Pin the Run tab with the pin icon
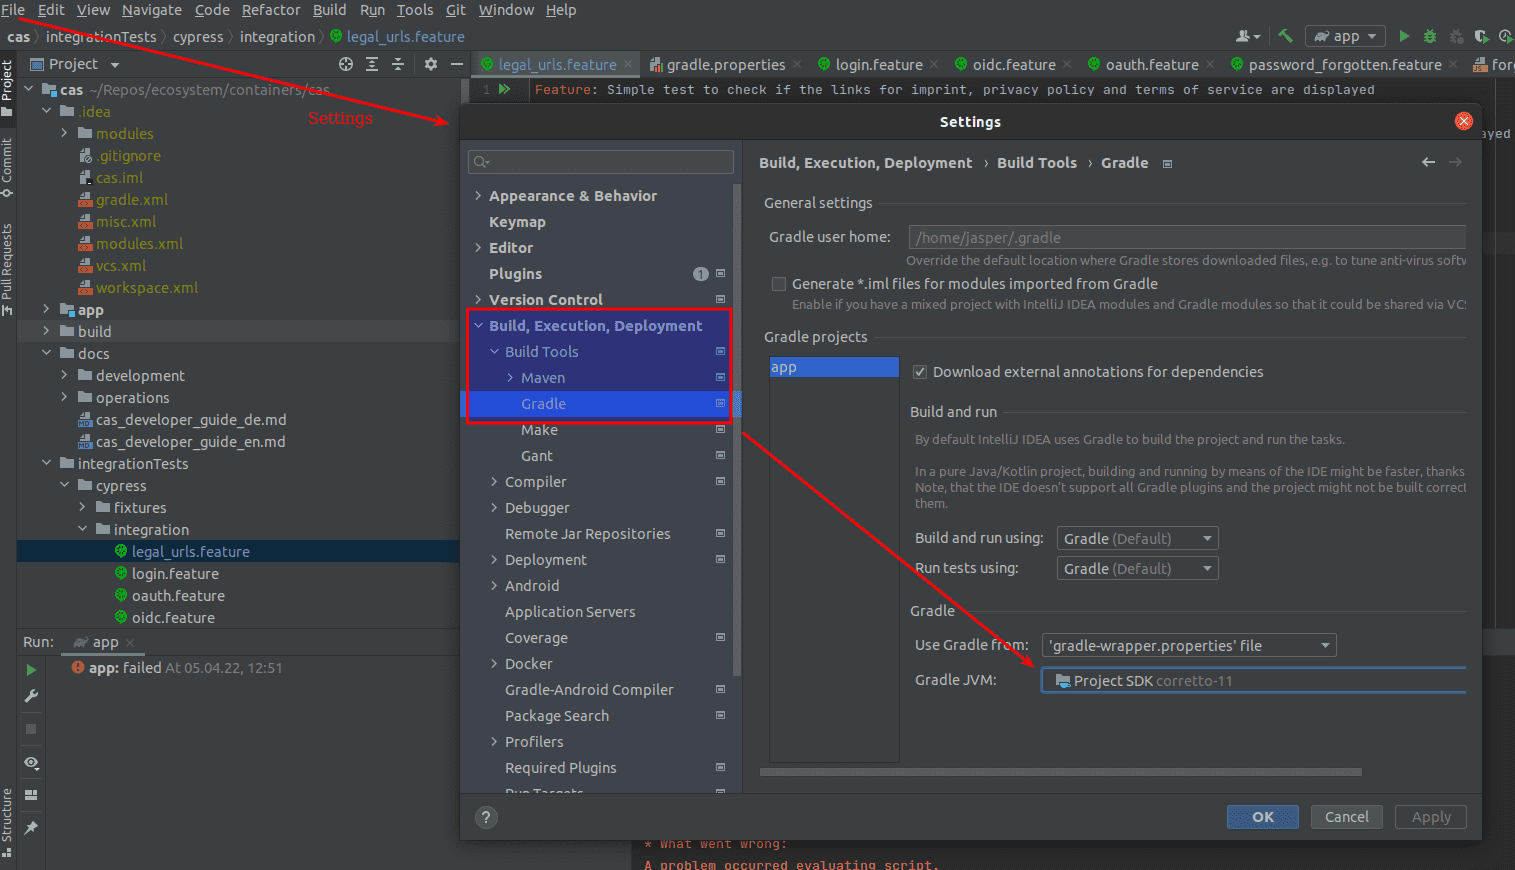The image size is (1515, 870). (x=31, y=827)
